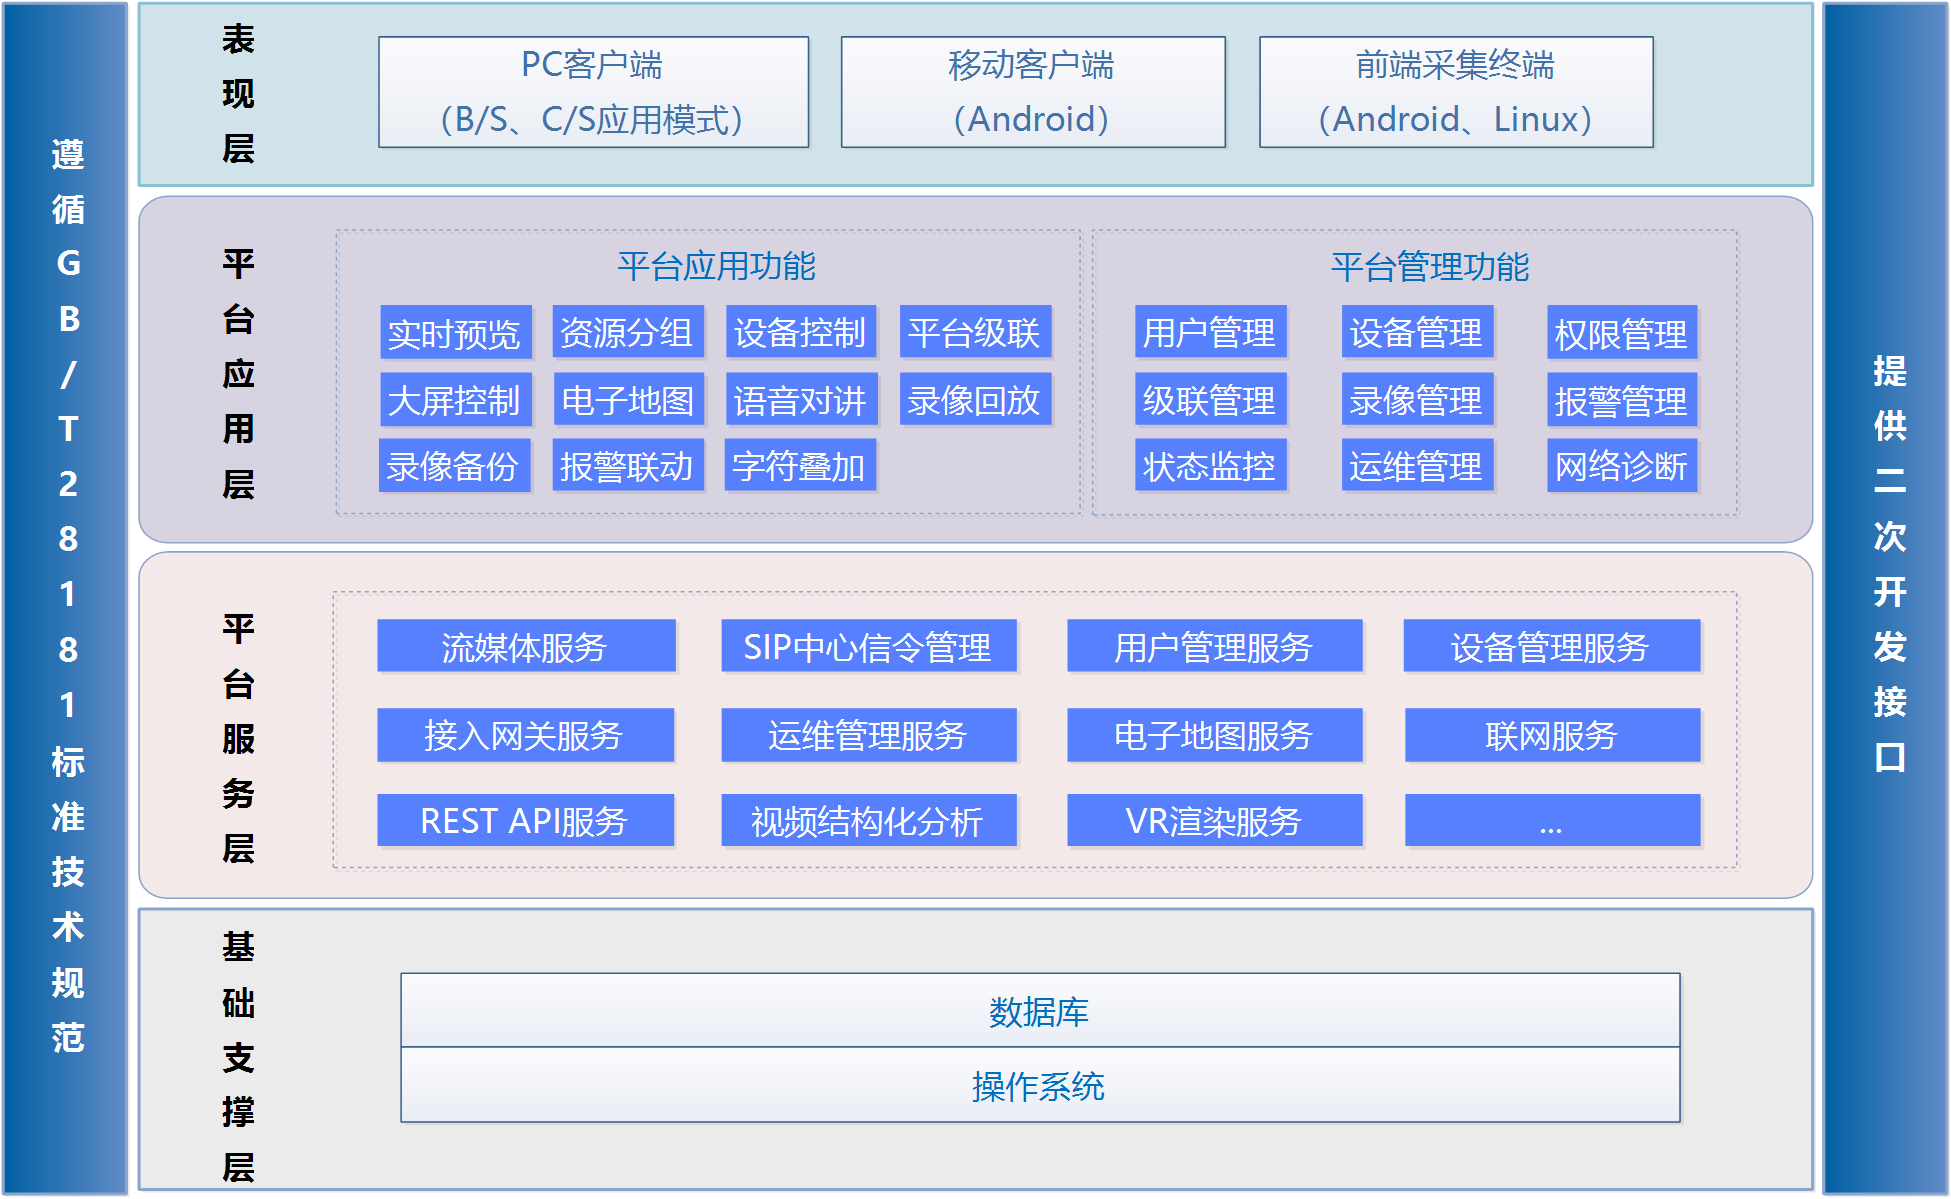Click the 录像回放 block
Image resolution: width=1951 pixels, height=1199 pixels.
pyautogui.click(x=975, y=400)
